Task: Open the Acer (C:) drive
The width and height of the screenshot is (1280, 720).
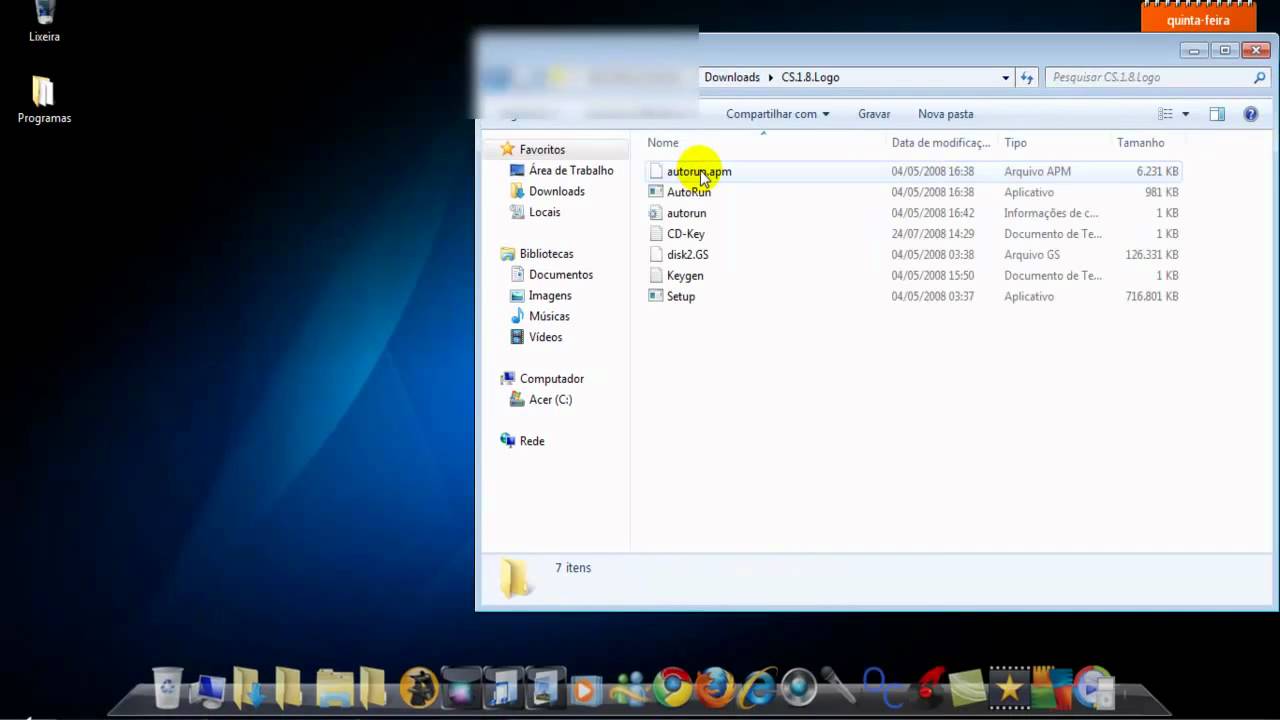Action: click(x=550, y=399)
